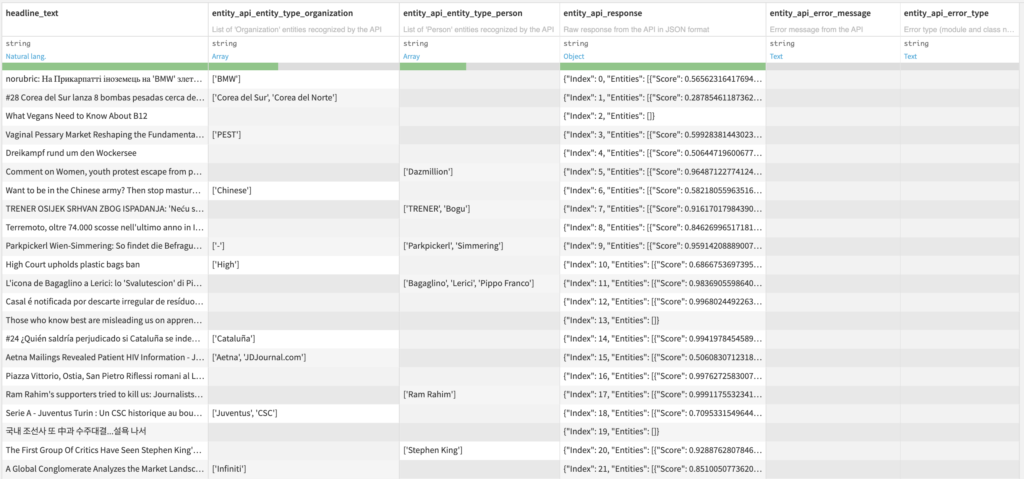Viewport: 1024px width, 479px height.
Task: Select the "L'icona de Bagaglino a Lerici" headline
Action: (104, 283)
